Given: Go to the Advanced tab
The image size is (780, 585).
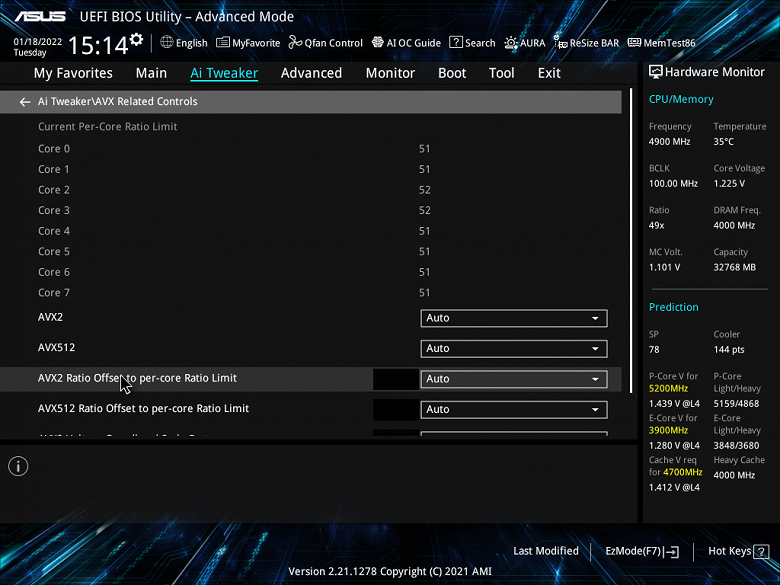Looking at the screenshot, I should [x=311, y=73].
